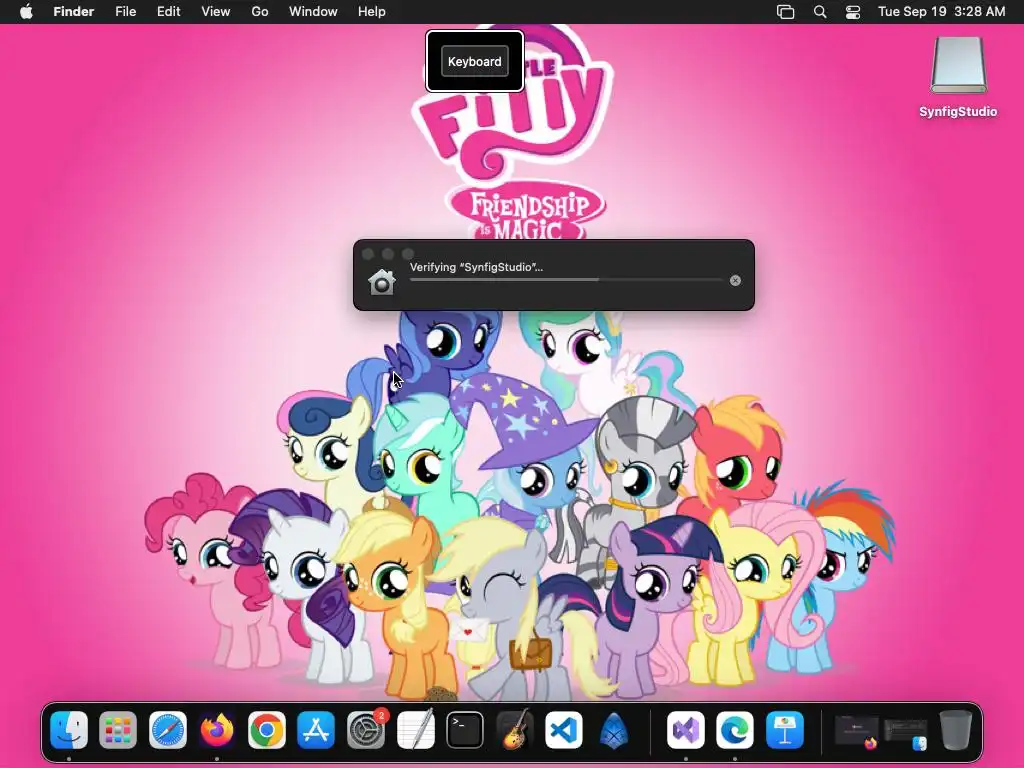1024x768 pixels.
Task: Click the Verifying "SynfigStudio"… text
Action: tap(476, 267)
